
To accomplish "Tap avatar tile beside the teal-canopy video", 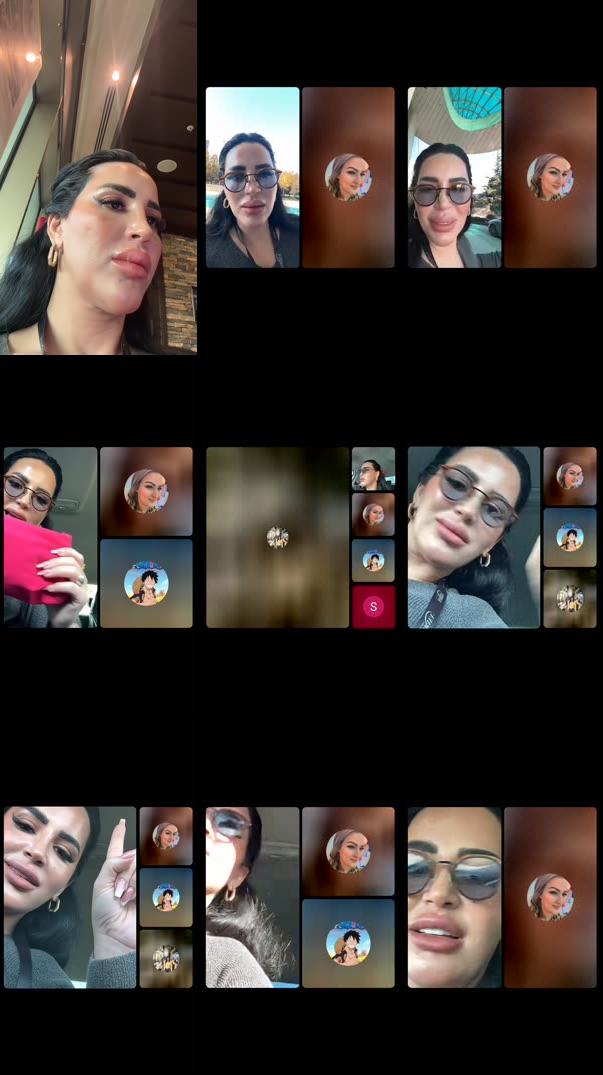I will (x=550, y=177).
